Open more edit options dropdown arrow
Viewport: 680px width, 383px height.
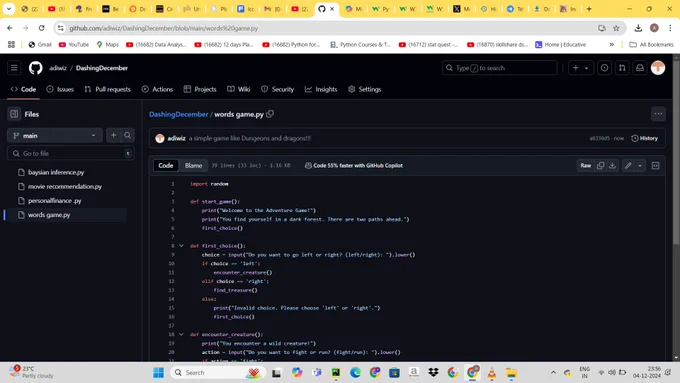[x=640, y=165]
